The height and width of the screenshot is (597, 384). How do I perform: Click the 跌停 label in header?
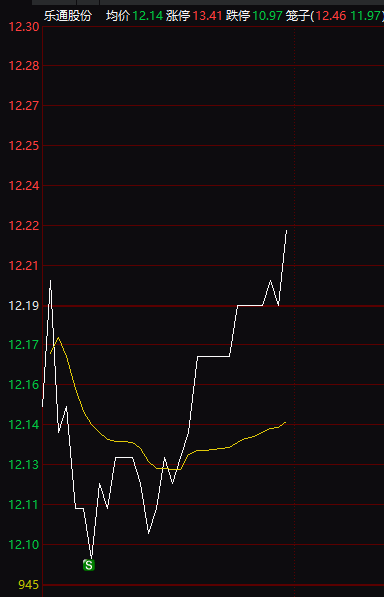238,16
